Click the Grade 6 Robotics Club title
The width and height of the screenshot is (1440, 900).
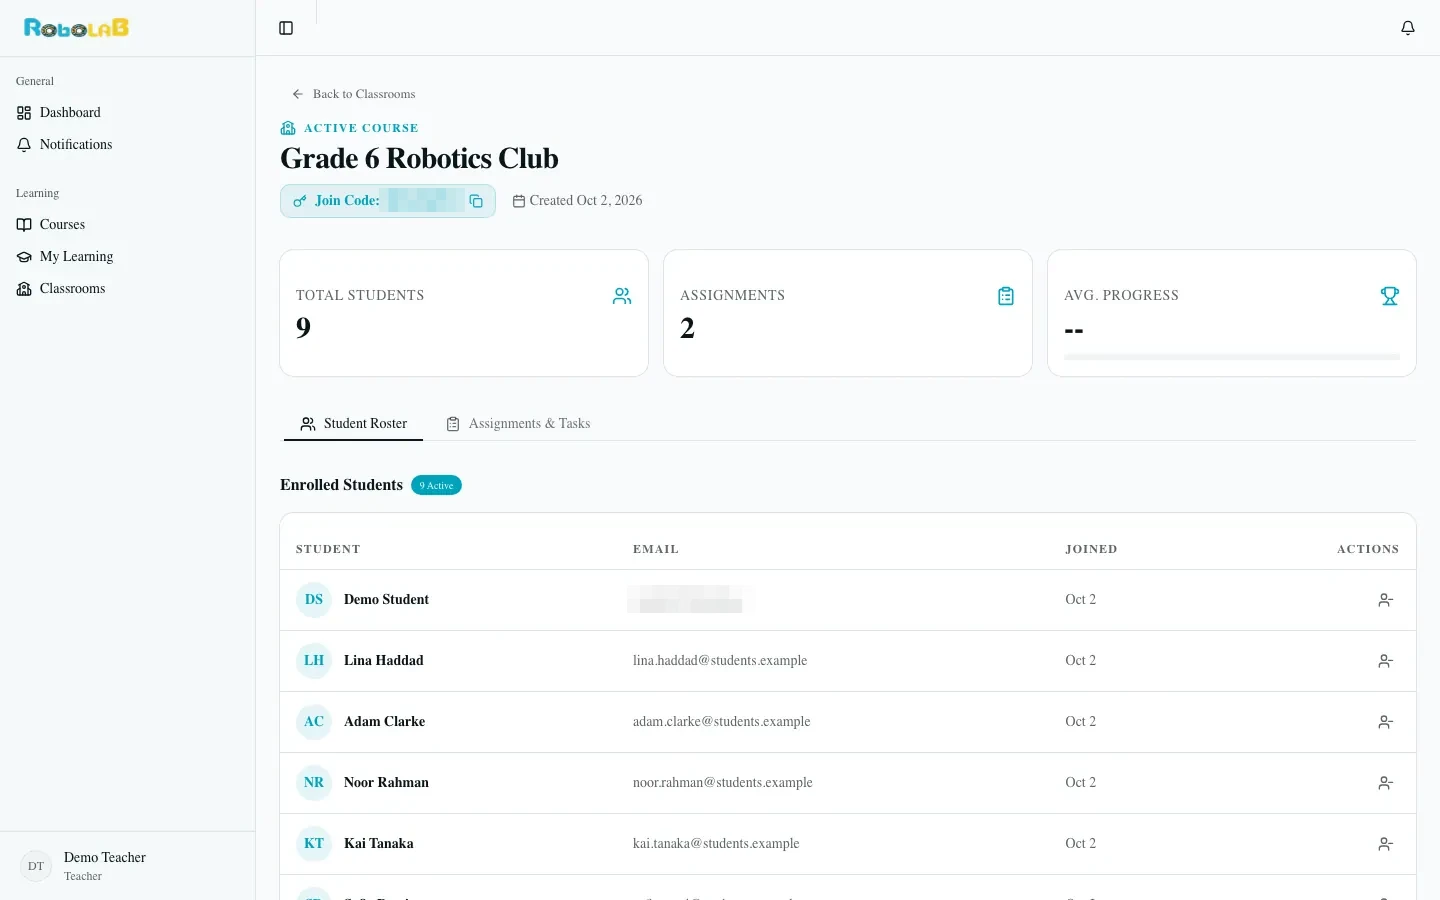419,159
